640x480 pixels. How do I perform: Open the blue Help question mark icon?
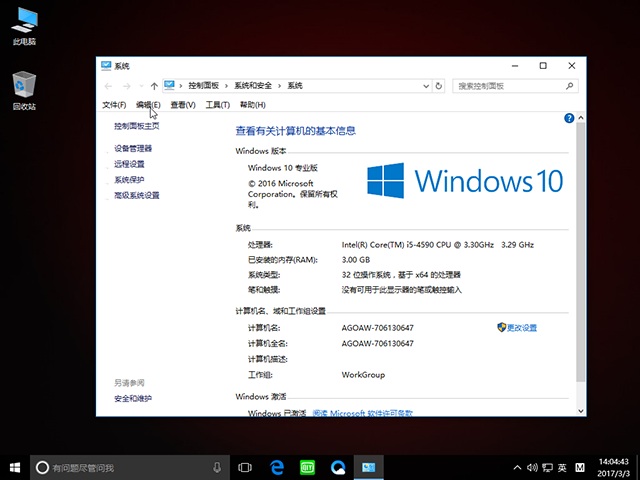[x=569, y=118]
